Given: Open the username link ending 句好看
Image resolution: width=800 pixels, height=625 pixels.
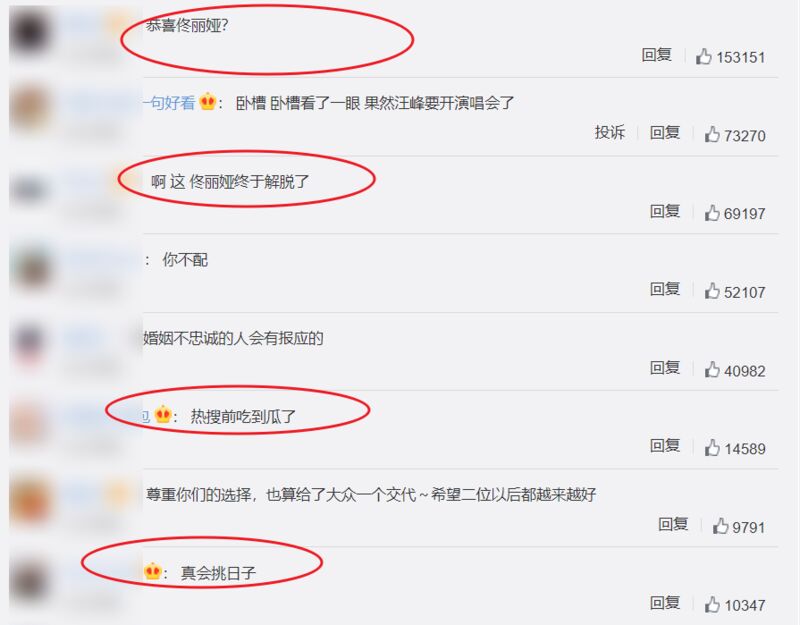Looking at the screenshot, I should pyautogui.click(x=169, y=104).
